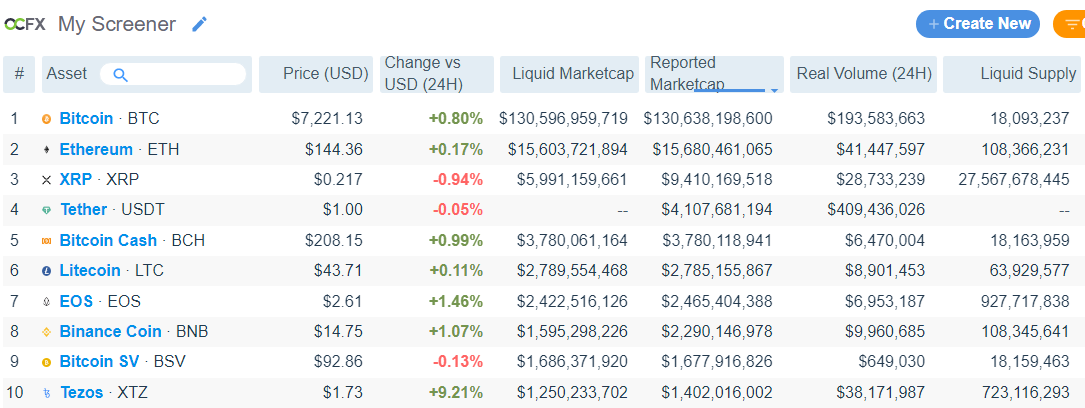Select Bitcoin reported marketcap $130,638,198,600

708,118
